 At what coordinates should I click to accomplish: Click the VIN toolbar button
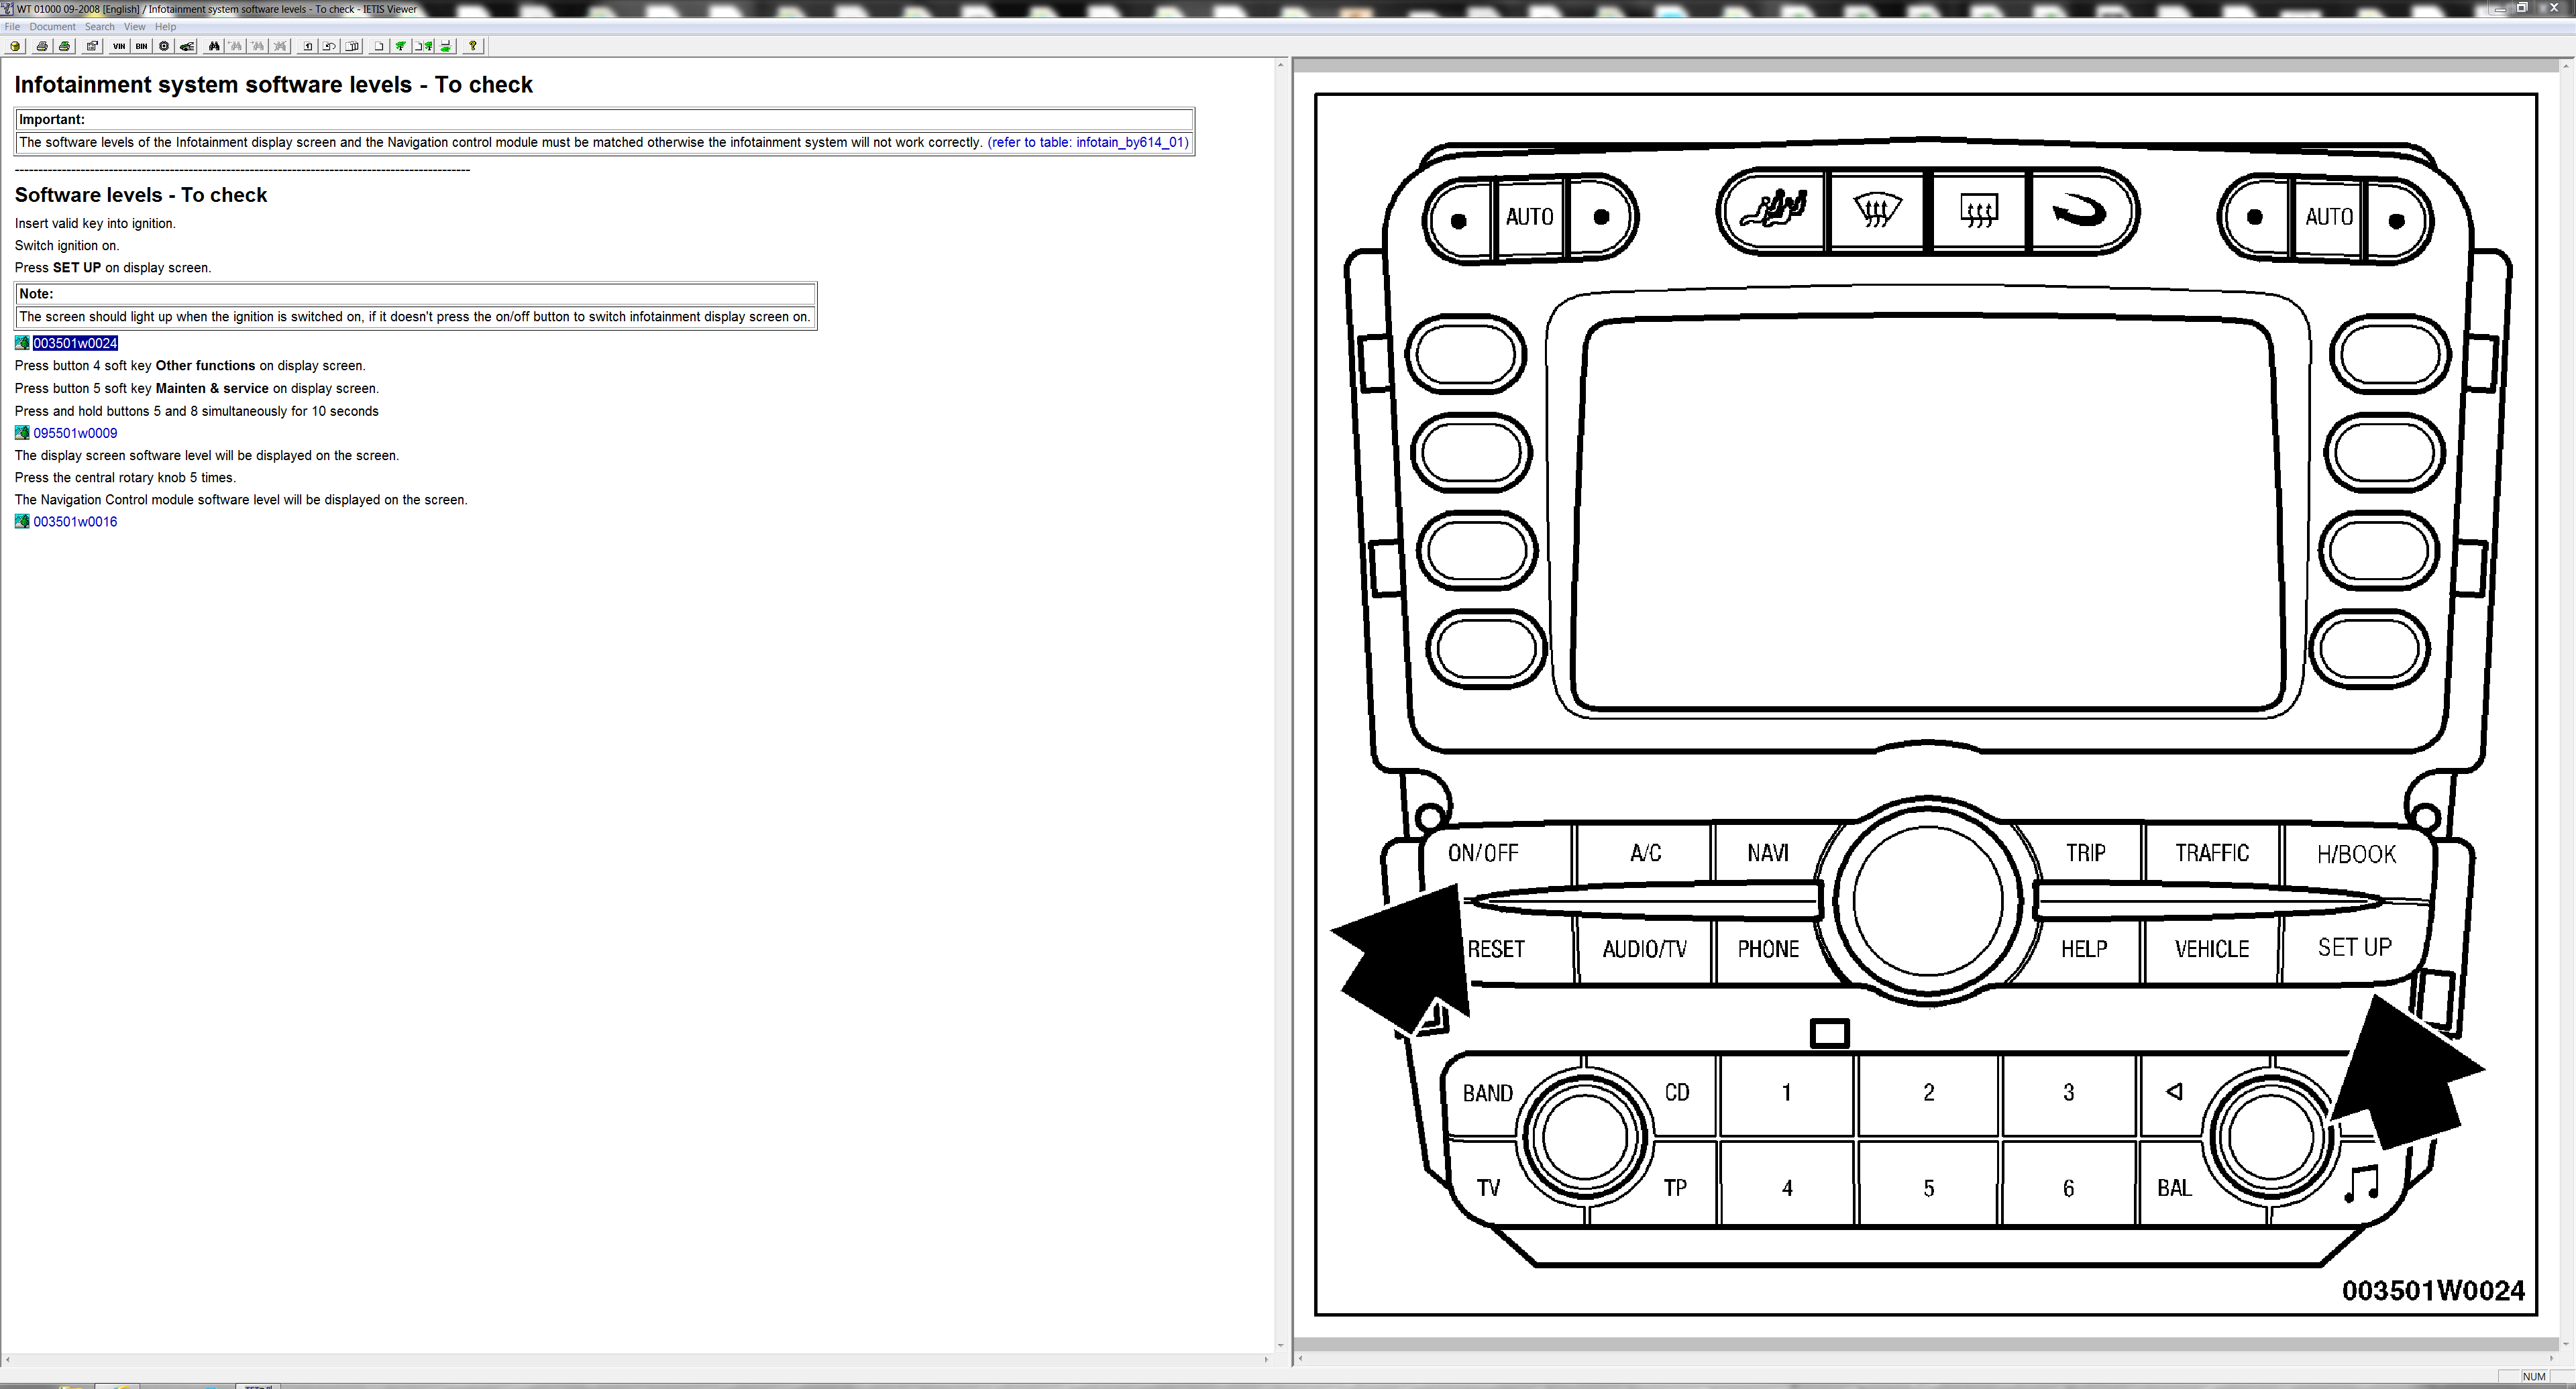coord(119,46)
